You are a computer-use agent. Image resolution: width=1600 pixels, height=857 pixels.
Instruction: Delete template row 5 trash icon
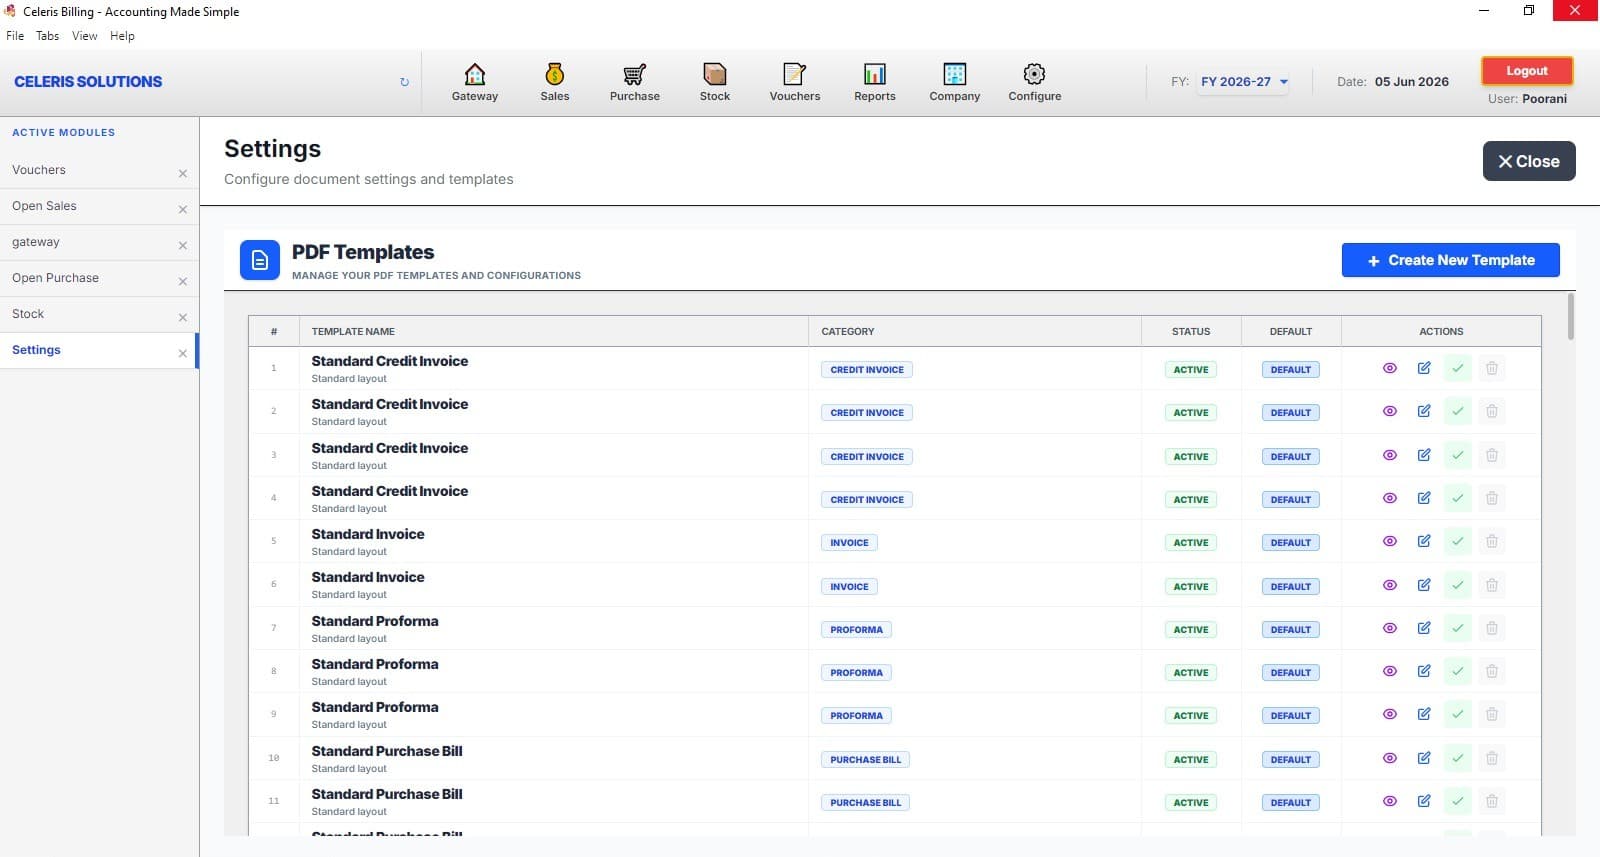[x=1492, y=541]
